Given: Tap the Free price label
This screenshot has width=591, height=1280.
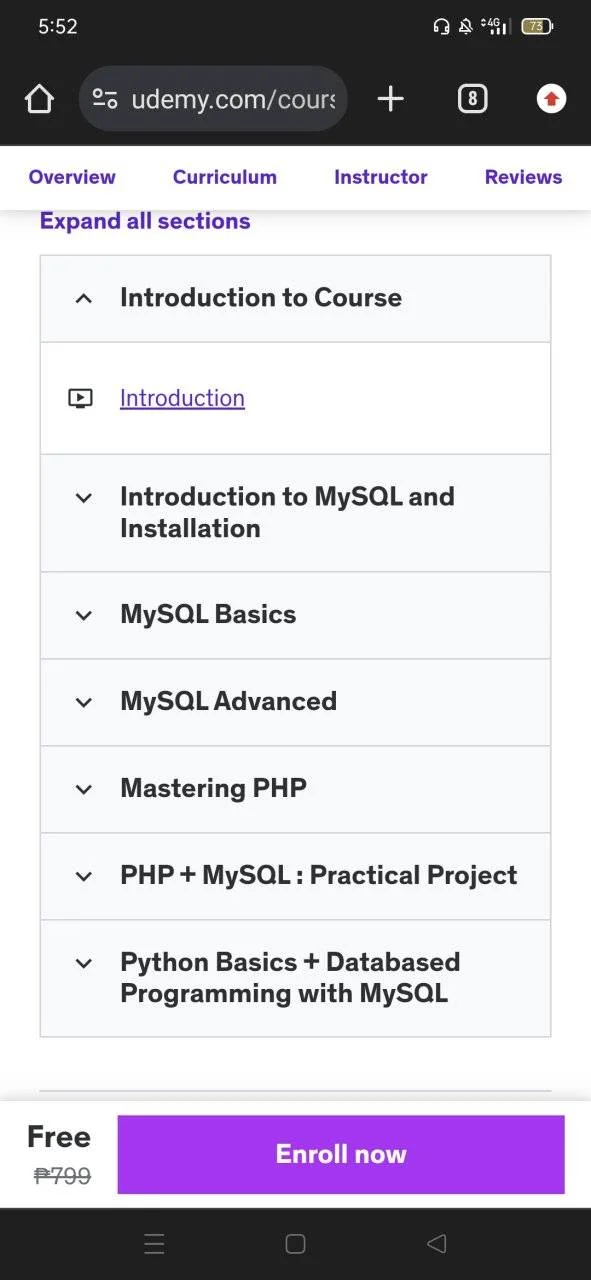Looking at the screenshot, I should [x=59, y=1137].
